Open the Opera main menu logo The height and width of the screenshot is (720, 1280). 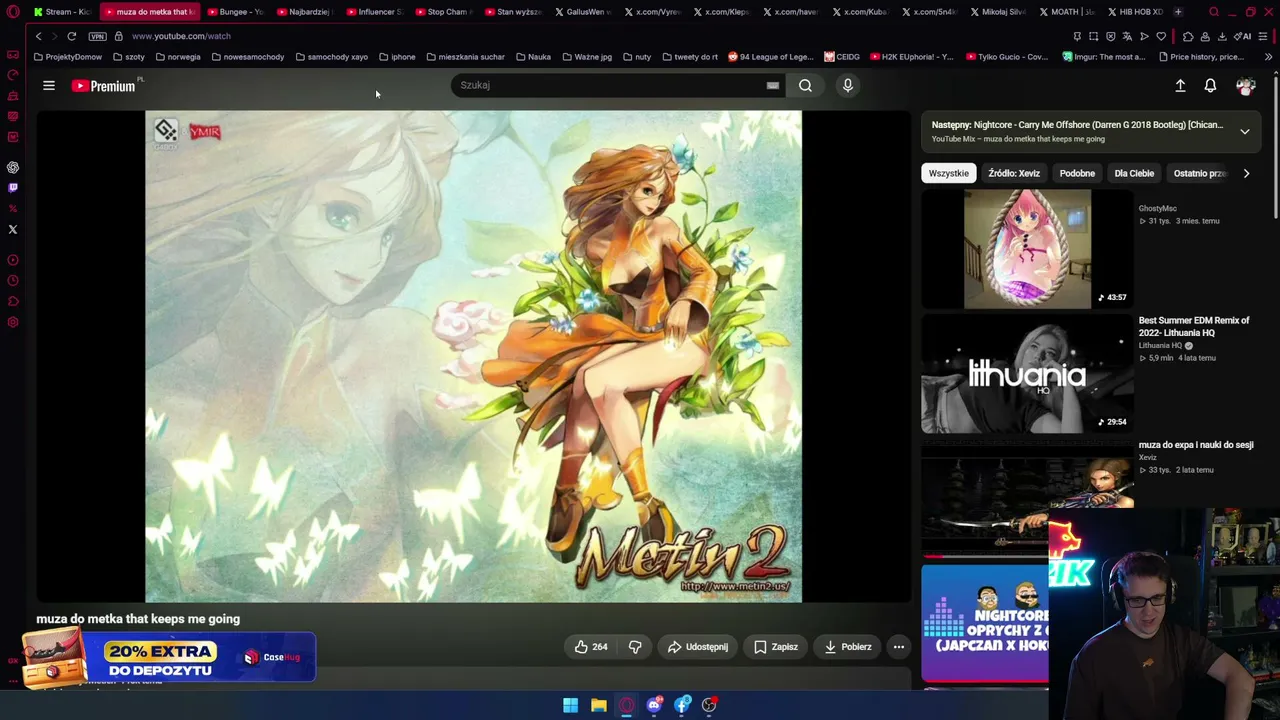point(13,12)
